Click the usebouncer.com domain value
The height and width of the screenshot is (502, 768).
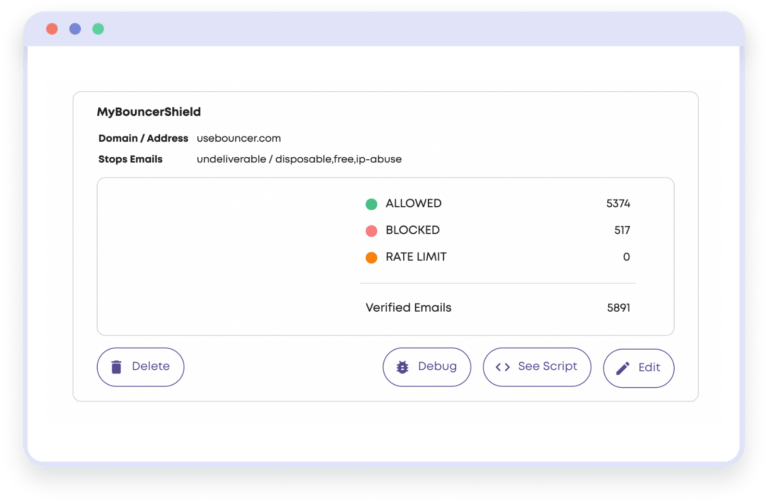pyautogui.click(x=239, y=138)
